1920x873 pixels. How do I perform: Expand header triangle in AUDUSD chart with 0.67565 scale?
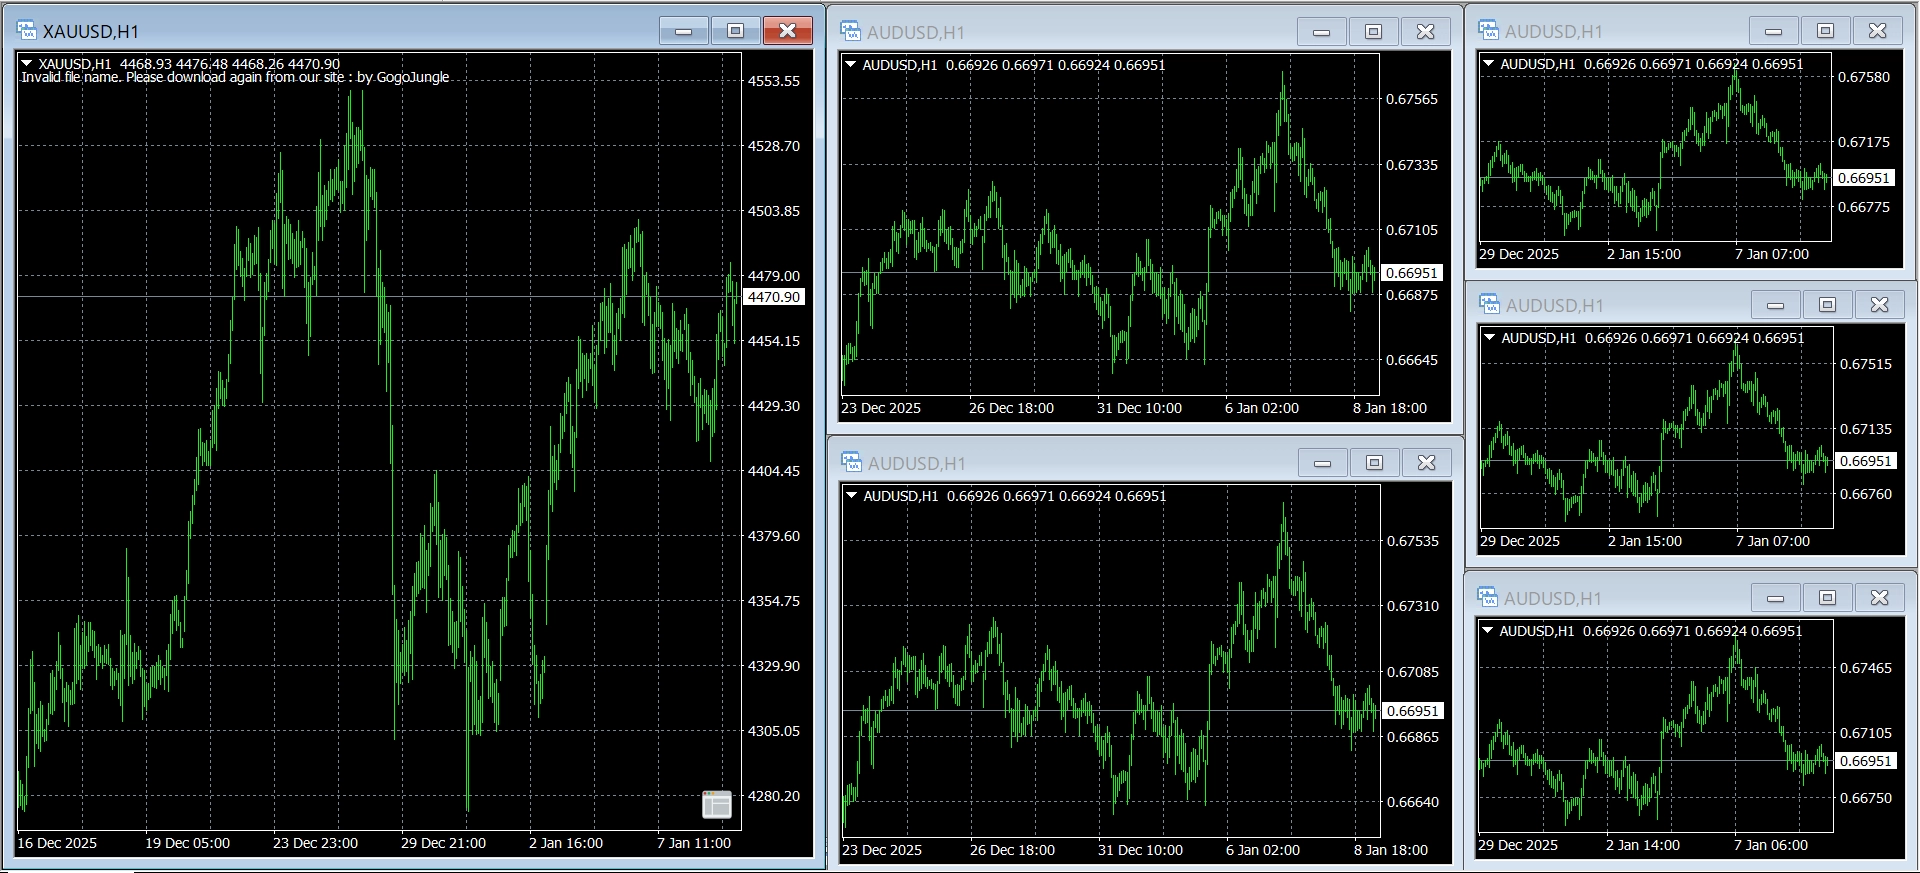[x=851, y=65]
